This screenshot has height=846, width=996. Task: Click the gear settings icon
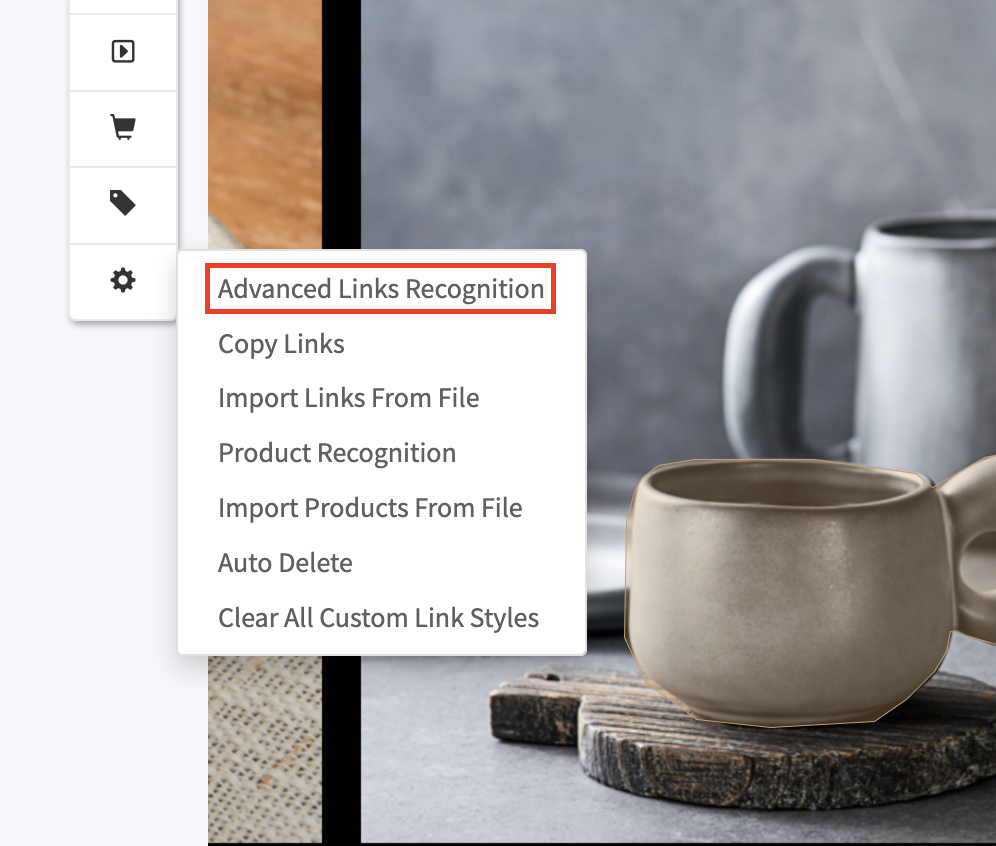[x=122, y=281]
